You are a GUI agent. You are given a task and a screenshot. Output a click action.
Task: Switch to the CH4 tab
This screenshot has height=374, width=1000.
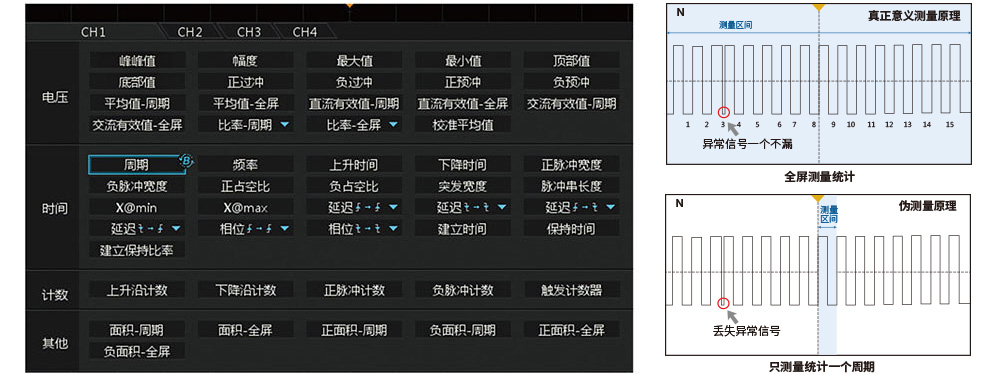click(305, 32)
